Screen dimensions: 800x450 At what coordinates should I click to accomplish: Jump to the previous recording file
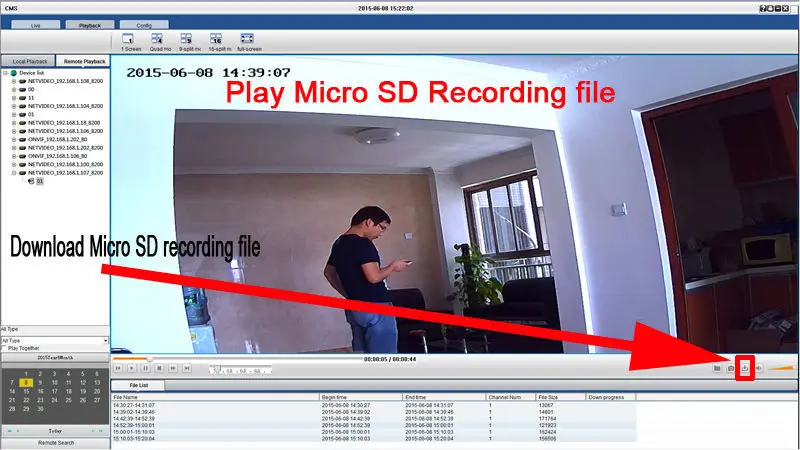click(118, 368)
